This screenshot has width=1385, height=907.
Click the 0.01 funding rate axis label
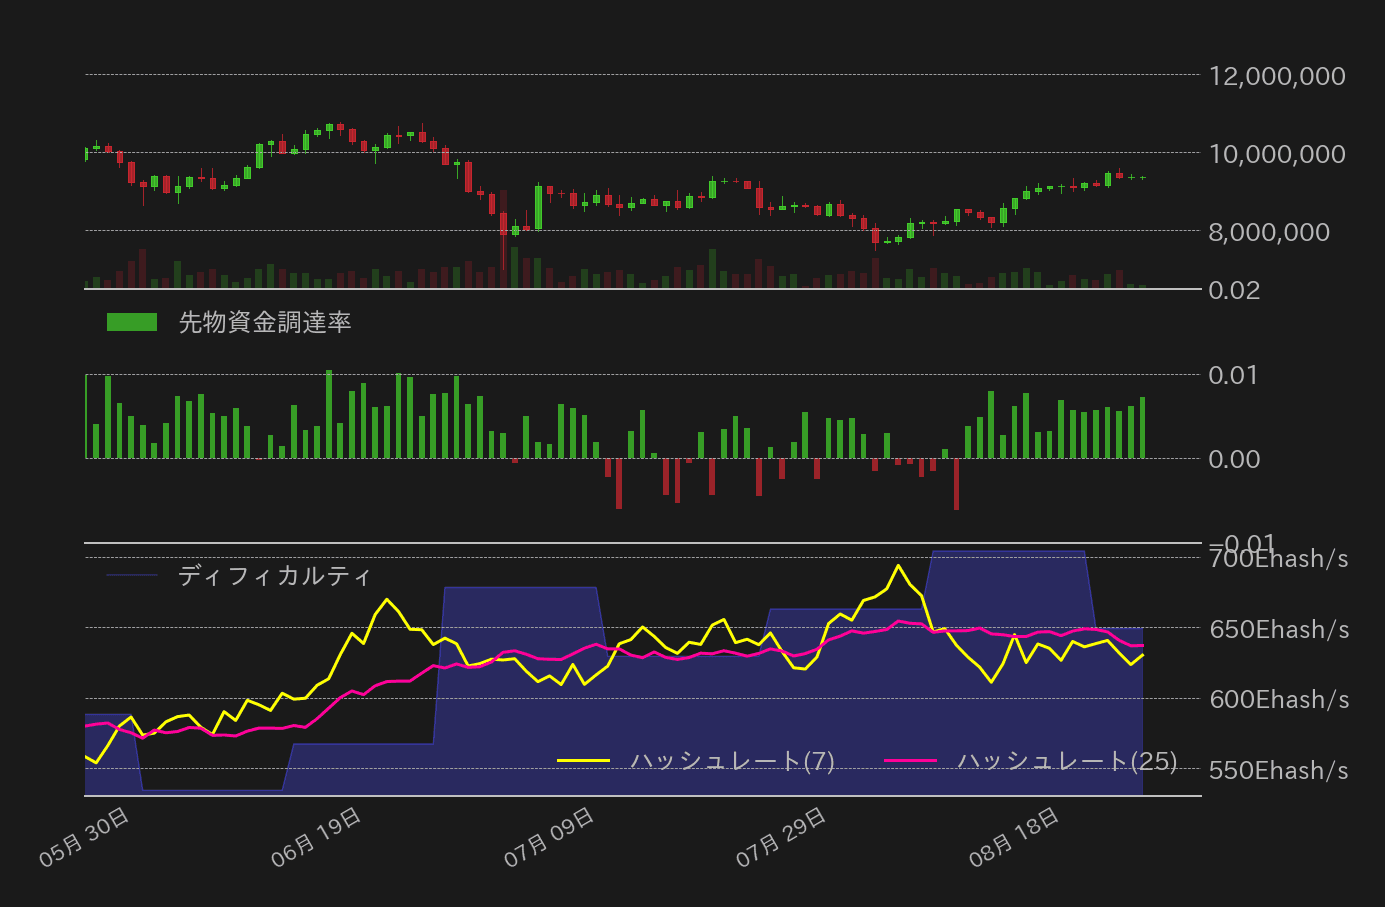point(1233,375)
